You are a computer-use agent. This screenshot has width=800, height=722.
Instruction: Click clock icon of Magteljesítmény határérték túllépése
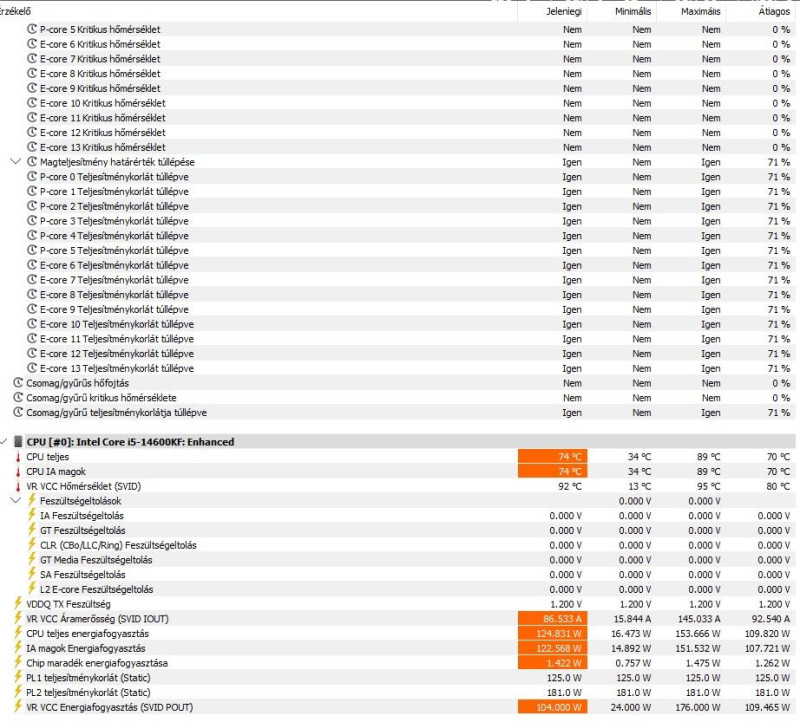[32, 162]
